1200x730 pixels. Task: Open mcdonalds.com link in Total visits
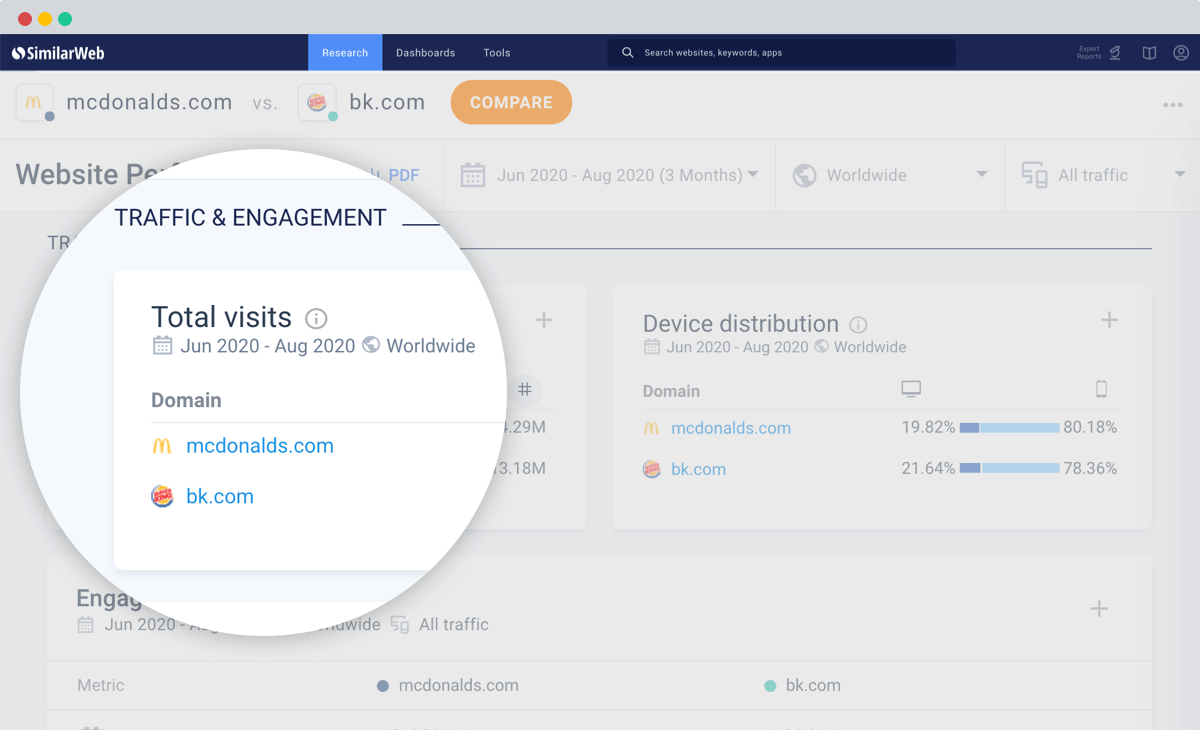pyautogui.click(x=260, y=446)
